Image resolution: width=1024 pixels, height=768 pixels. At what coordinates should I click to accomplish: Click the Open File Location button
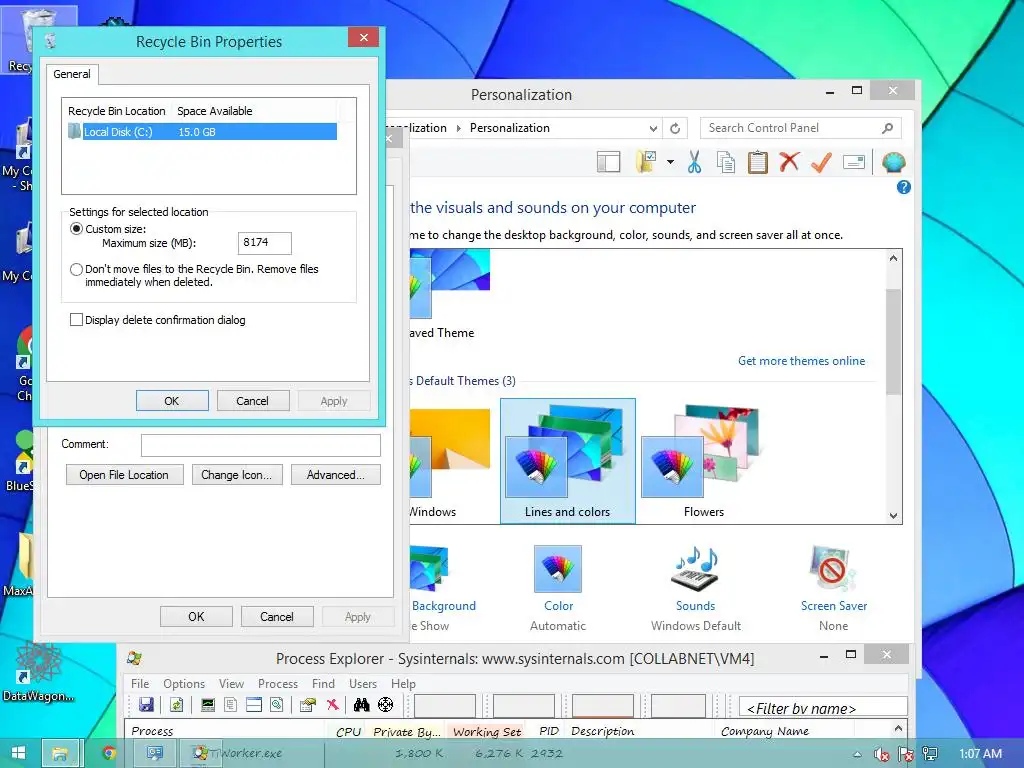[x=124, y=475]
